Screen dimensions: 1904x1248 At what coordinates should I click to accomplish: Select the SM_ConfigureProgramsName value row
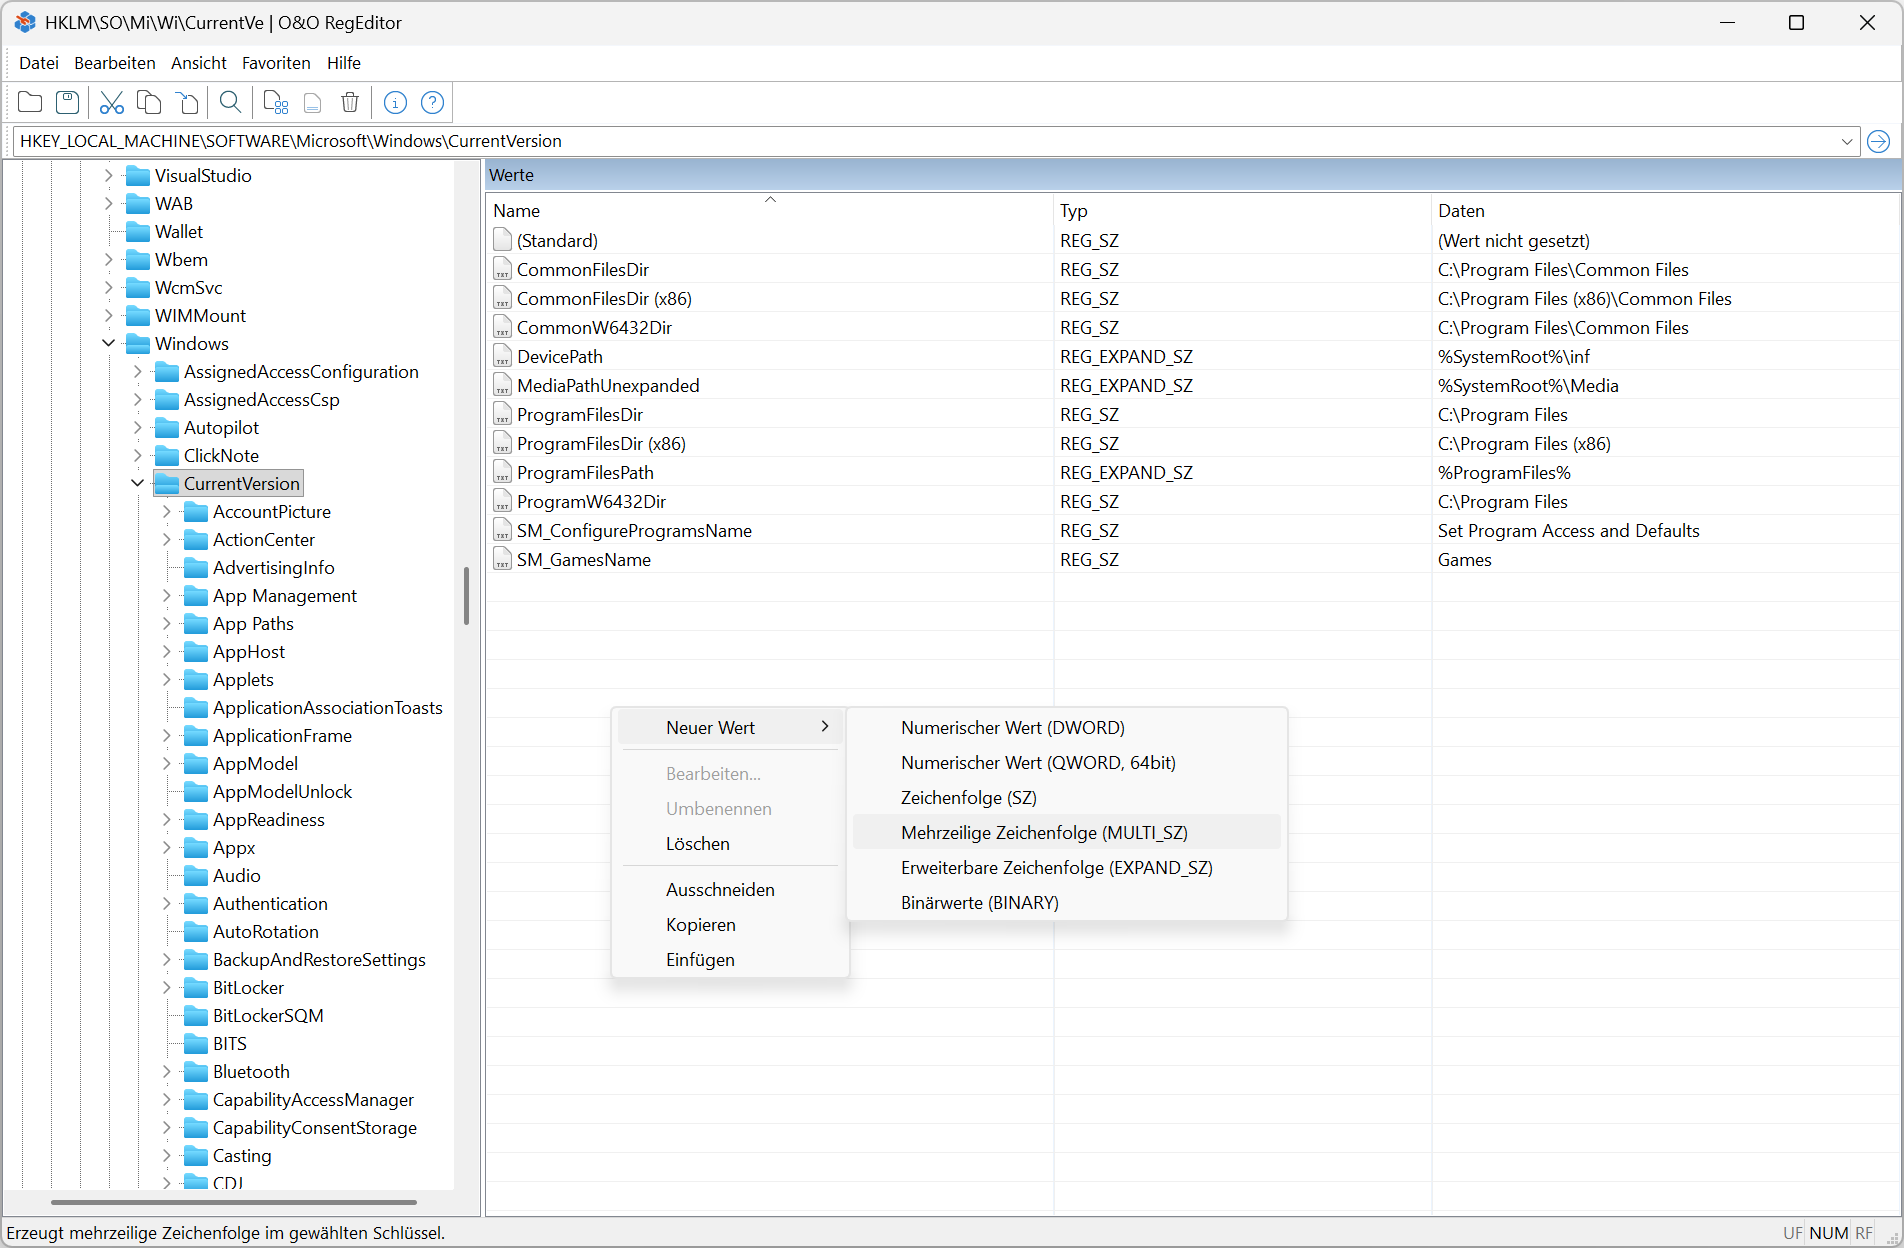coord(1193,531)
